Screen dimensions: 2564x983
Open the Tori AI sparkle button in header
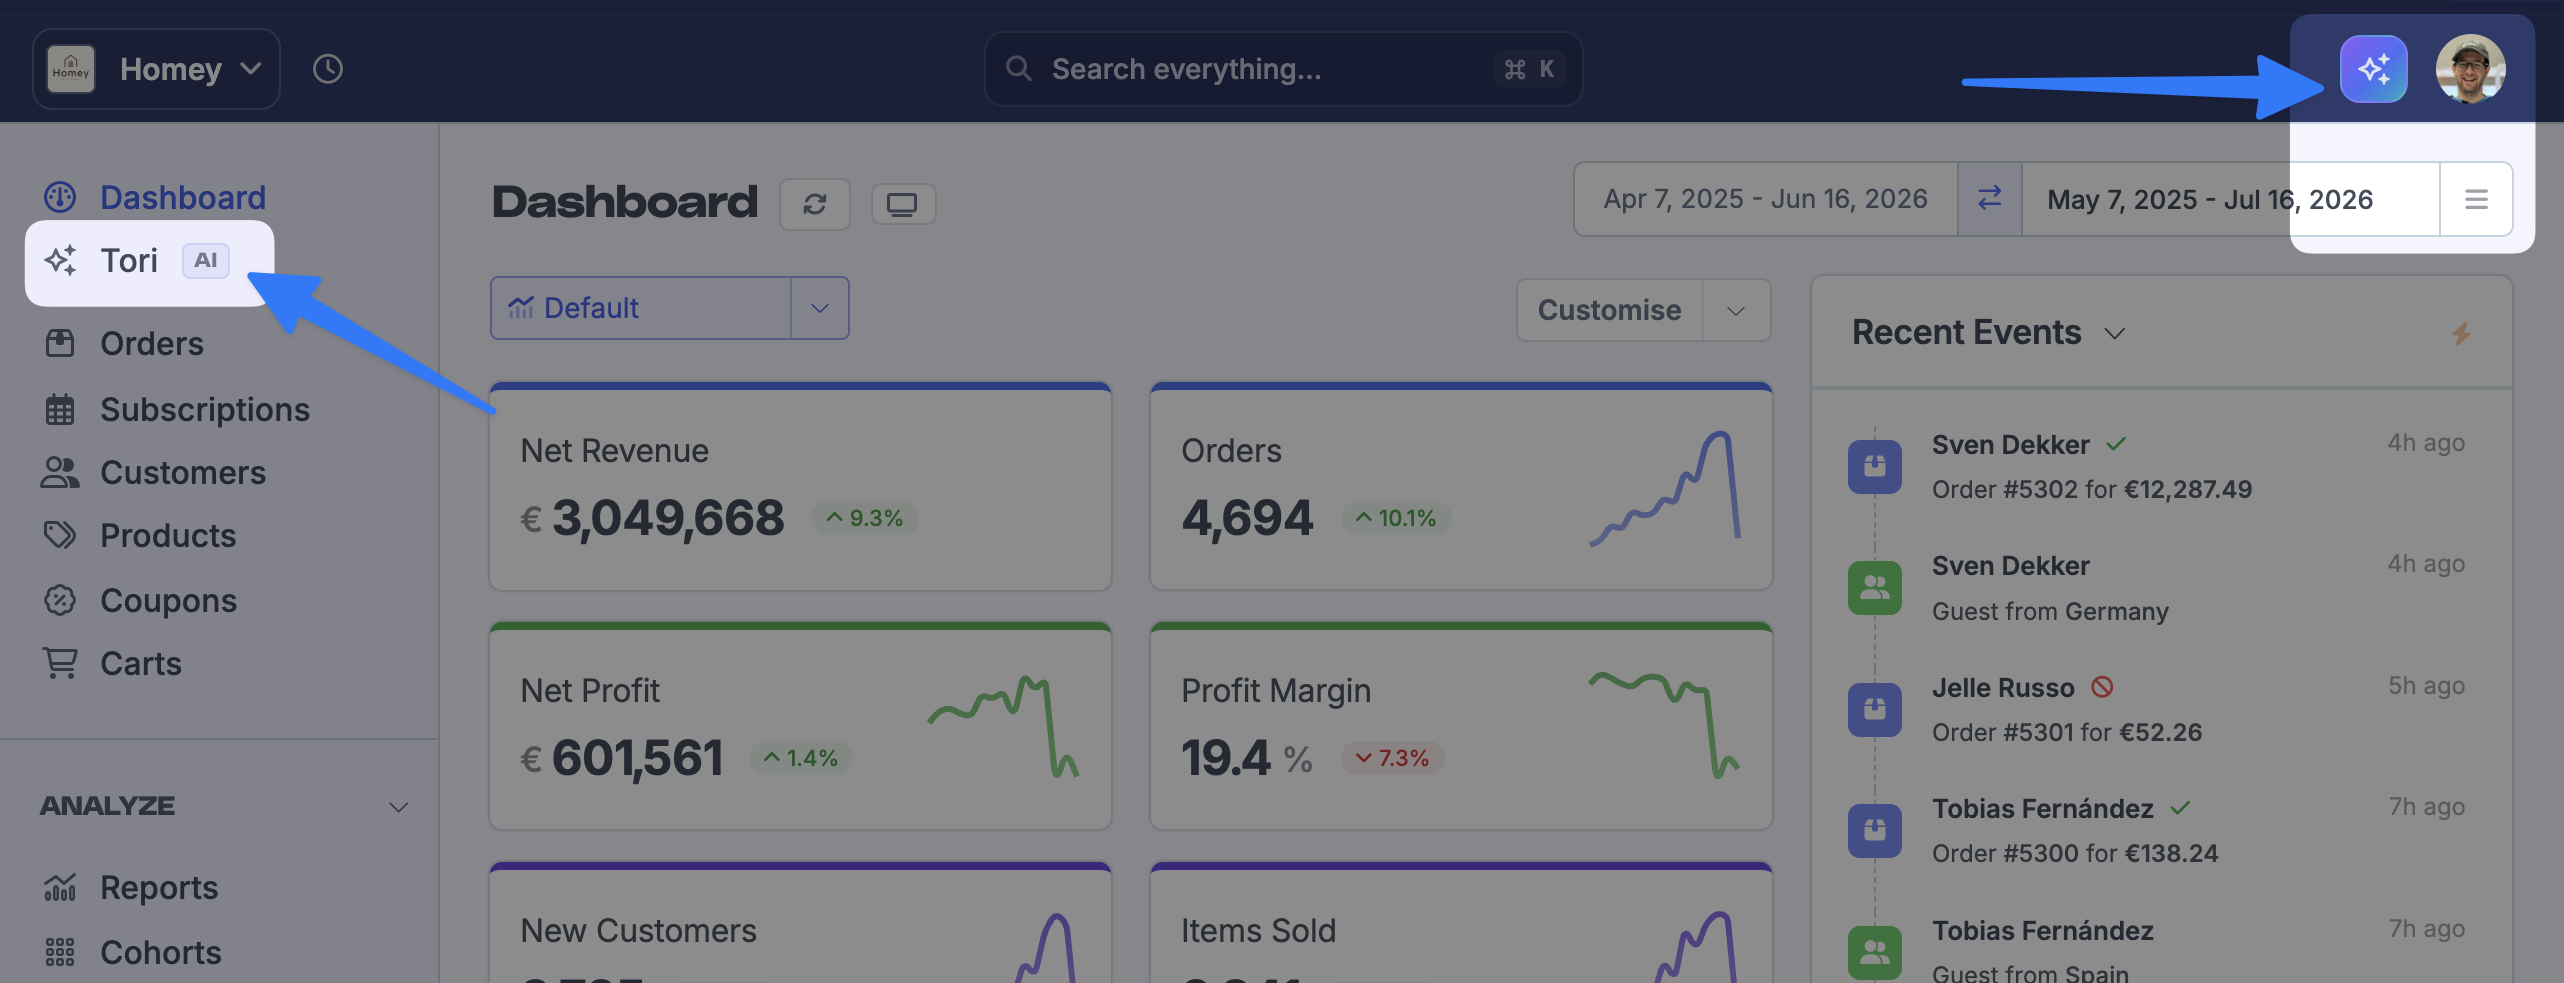(2373, 69)
